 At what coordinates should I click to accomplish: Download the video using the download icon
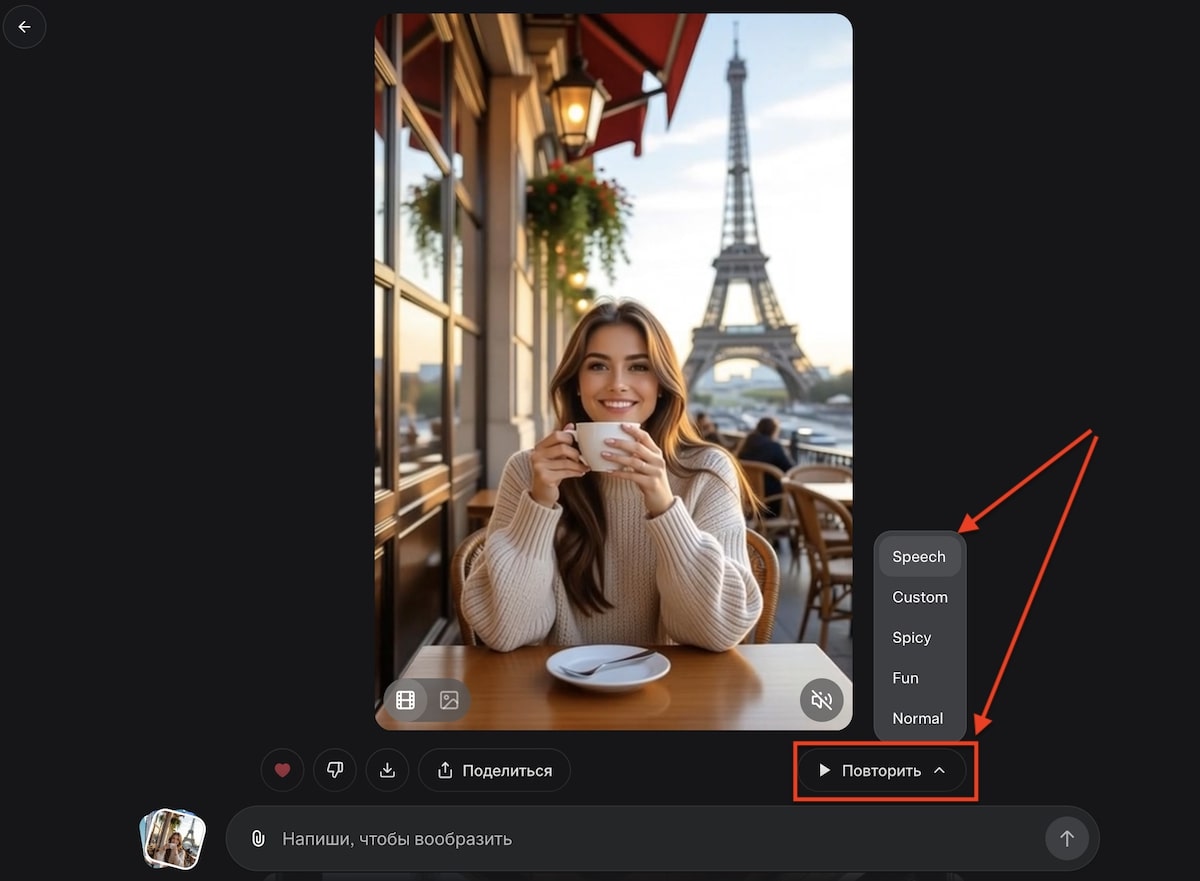(x=387, y=770)
